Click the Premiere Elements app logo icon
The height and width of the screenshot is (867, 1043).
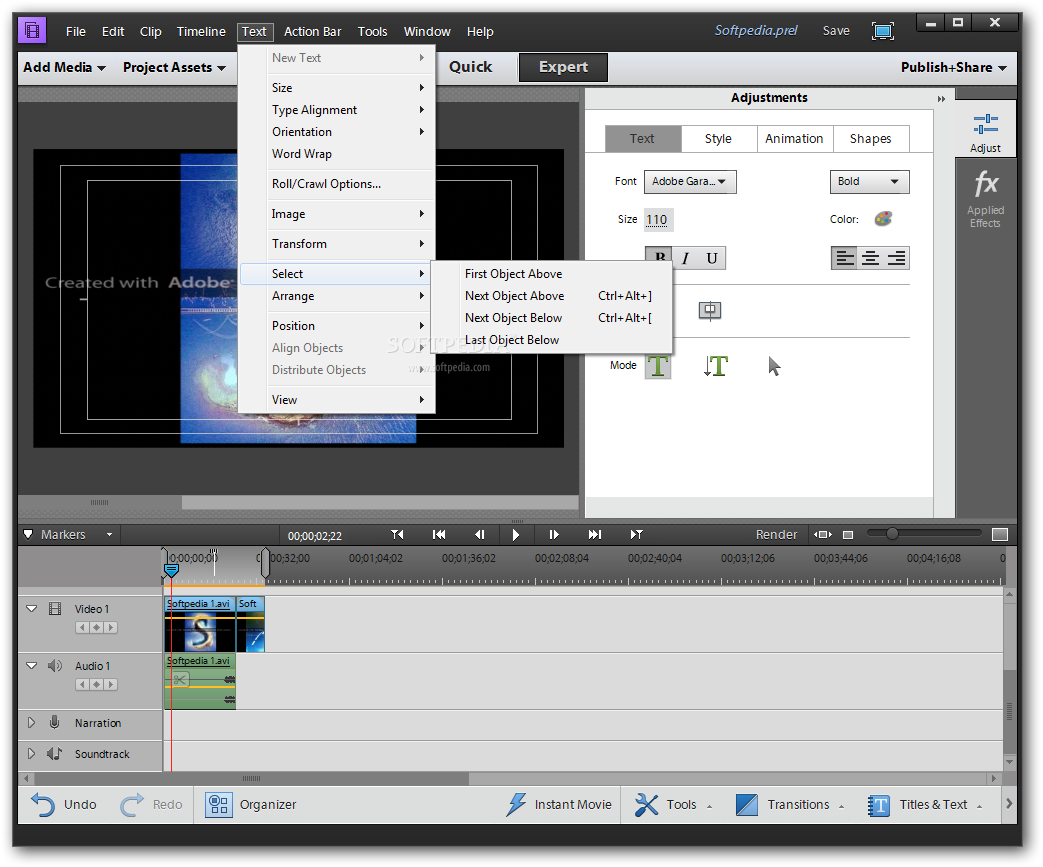pos(31,31)
